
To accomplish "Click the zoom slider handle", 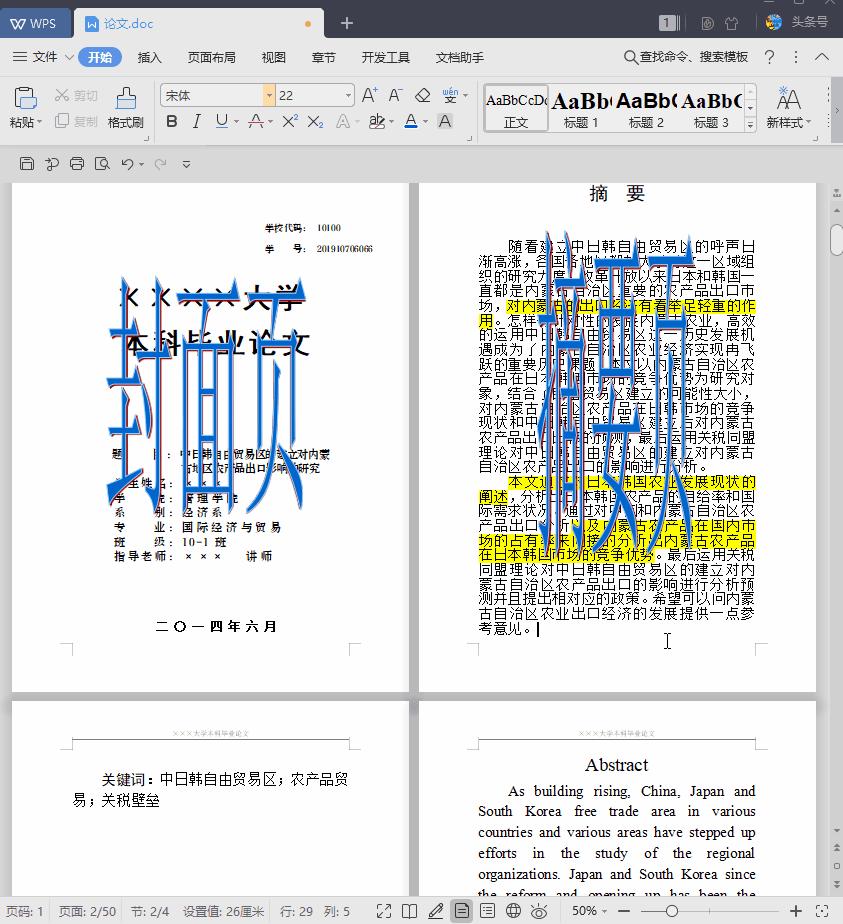I will 671,910.
